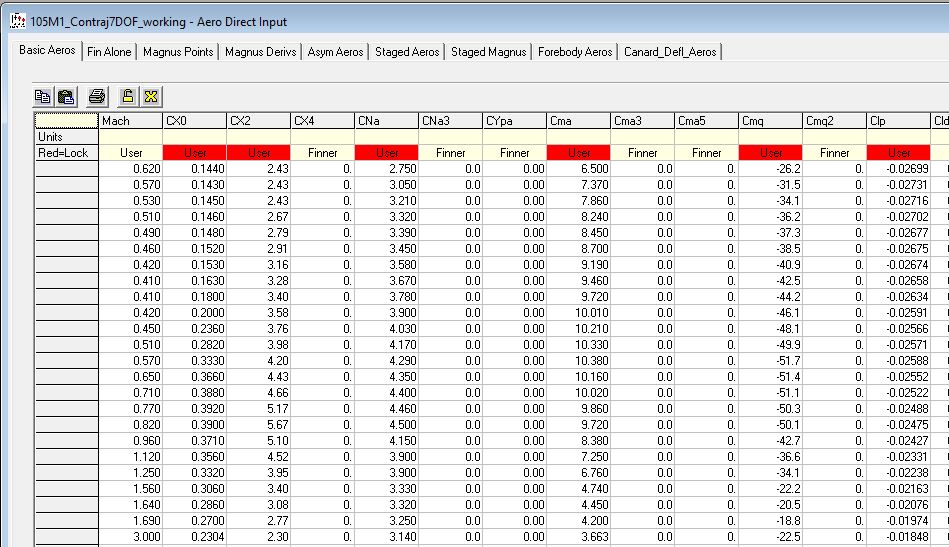
Task: Click the Paste clipboard icon
Action: click(x=66, y=97)
